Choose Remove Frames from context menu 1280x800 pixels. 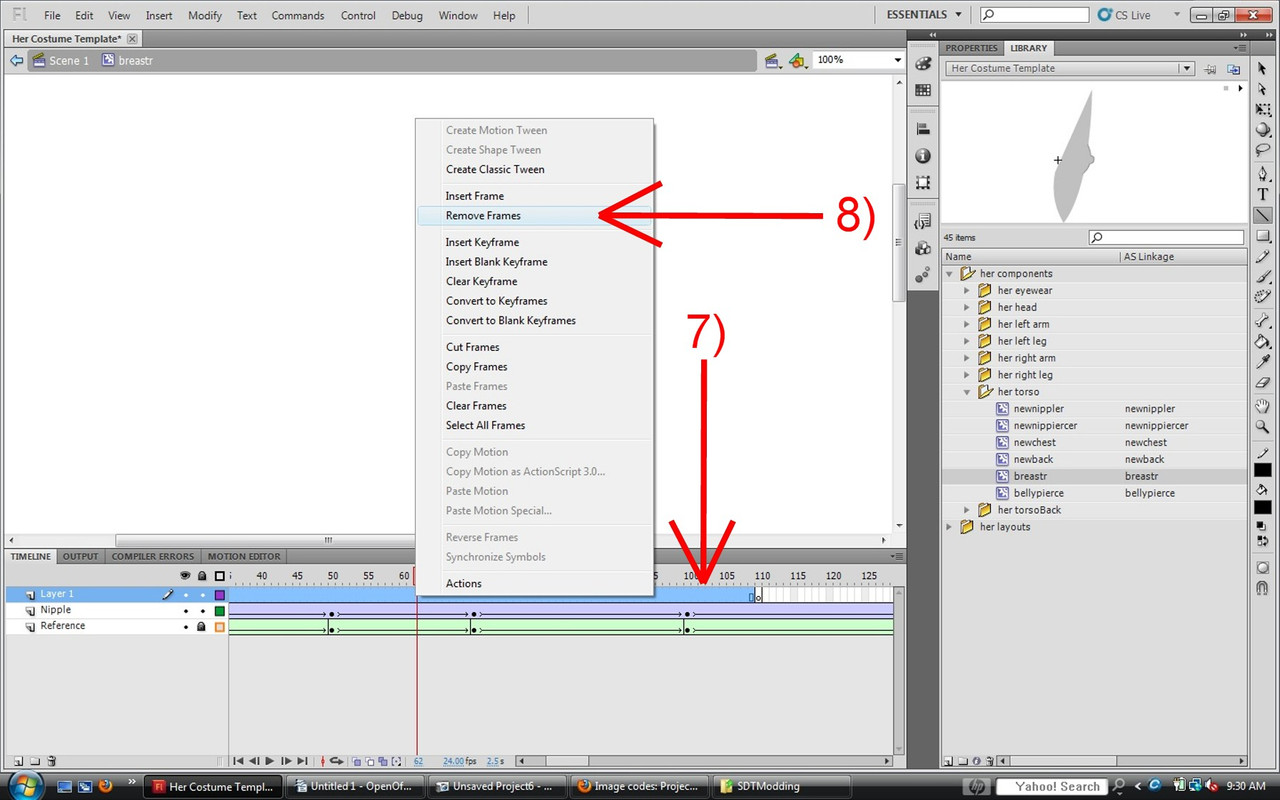pyautogui.click(x=483, y=216)
